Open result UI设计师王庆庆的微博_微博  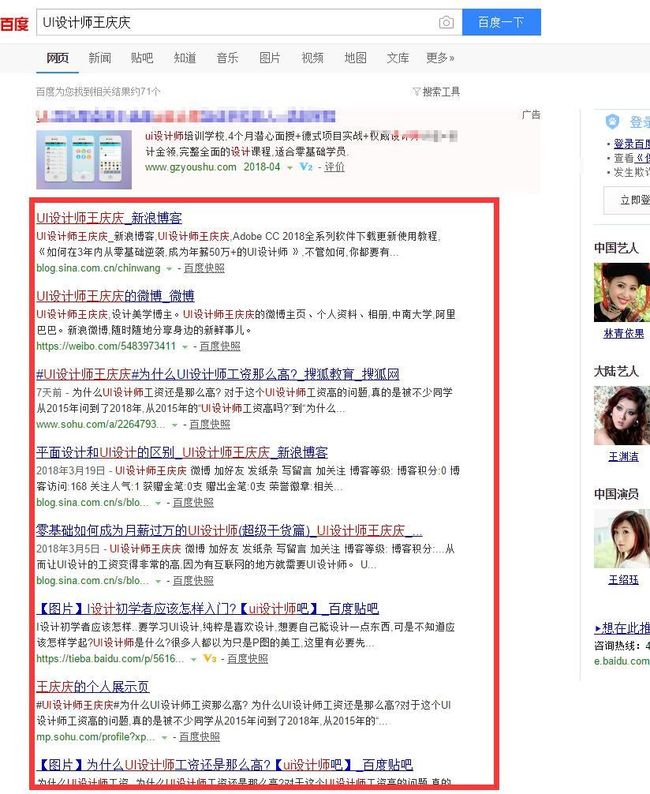pos(115,296)
